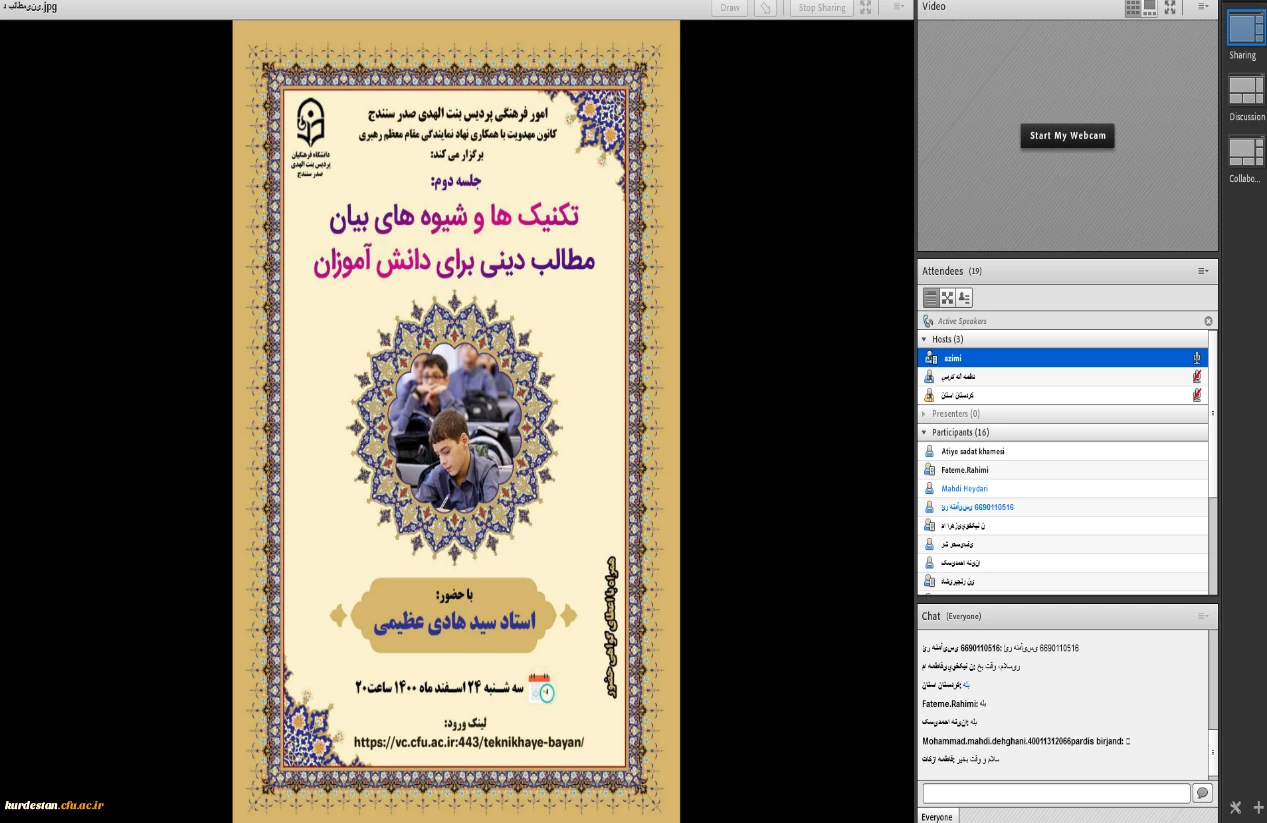
Task: Open the Video pod options menu
Action: tap(1203, 7)
